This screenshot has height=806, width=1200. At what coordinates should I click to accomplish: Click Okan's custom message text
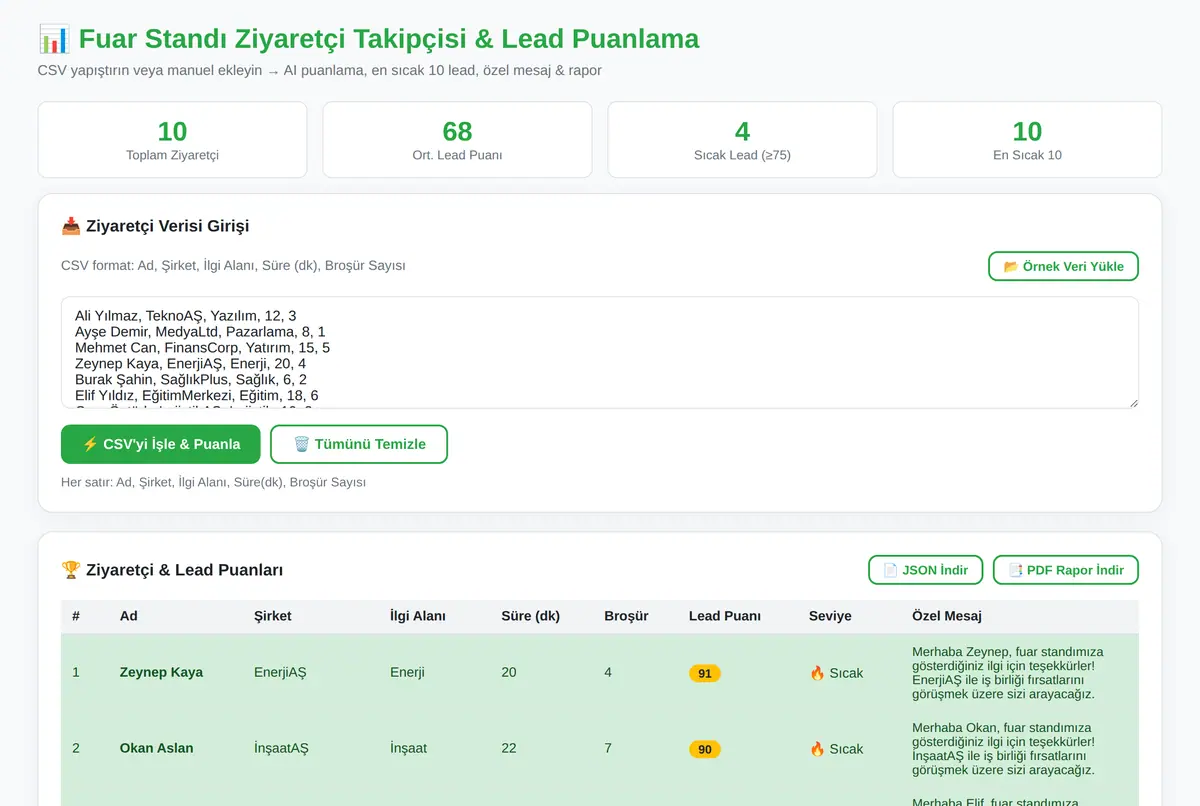1004,749
